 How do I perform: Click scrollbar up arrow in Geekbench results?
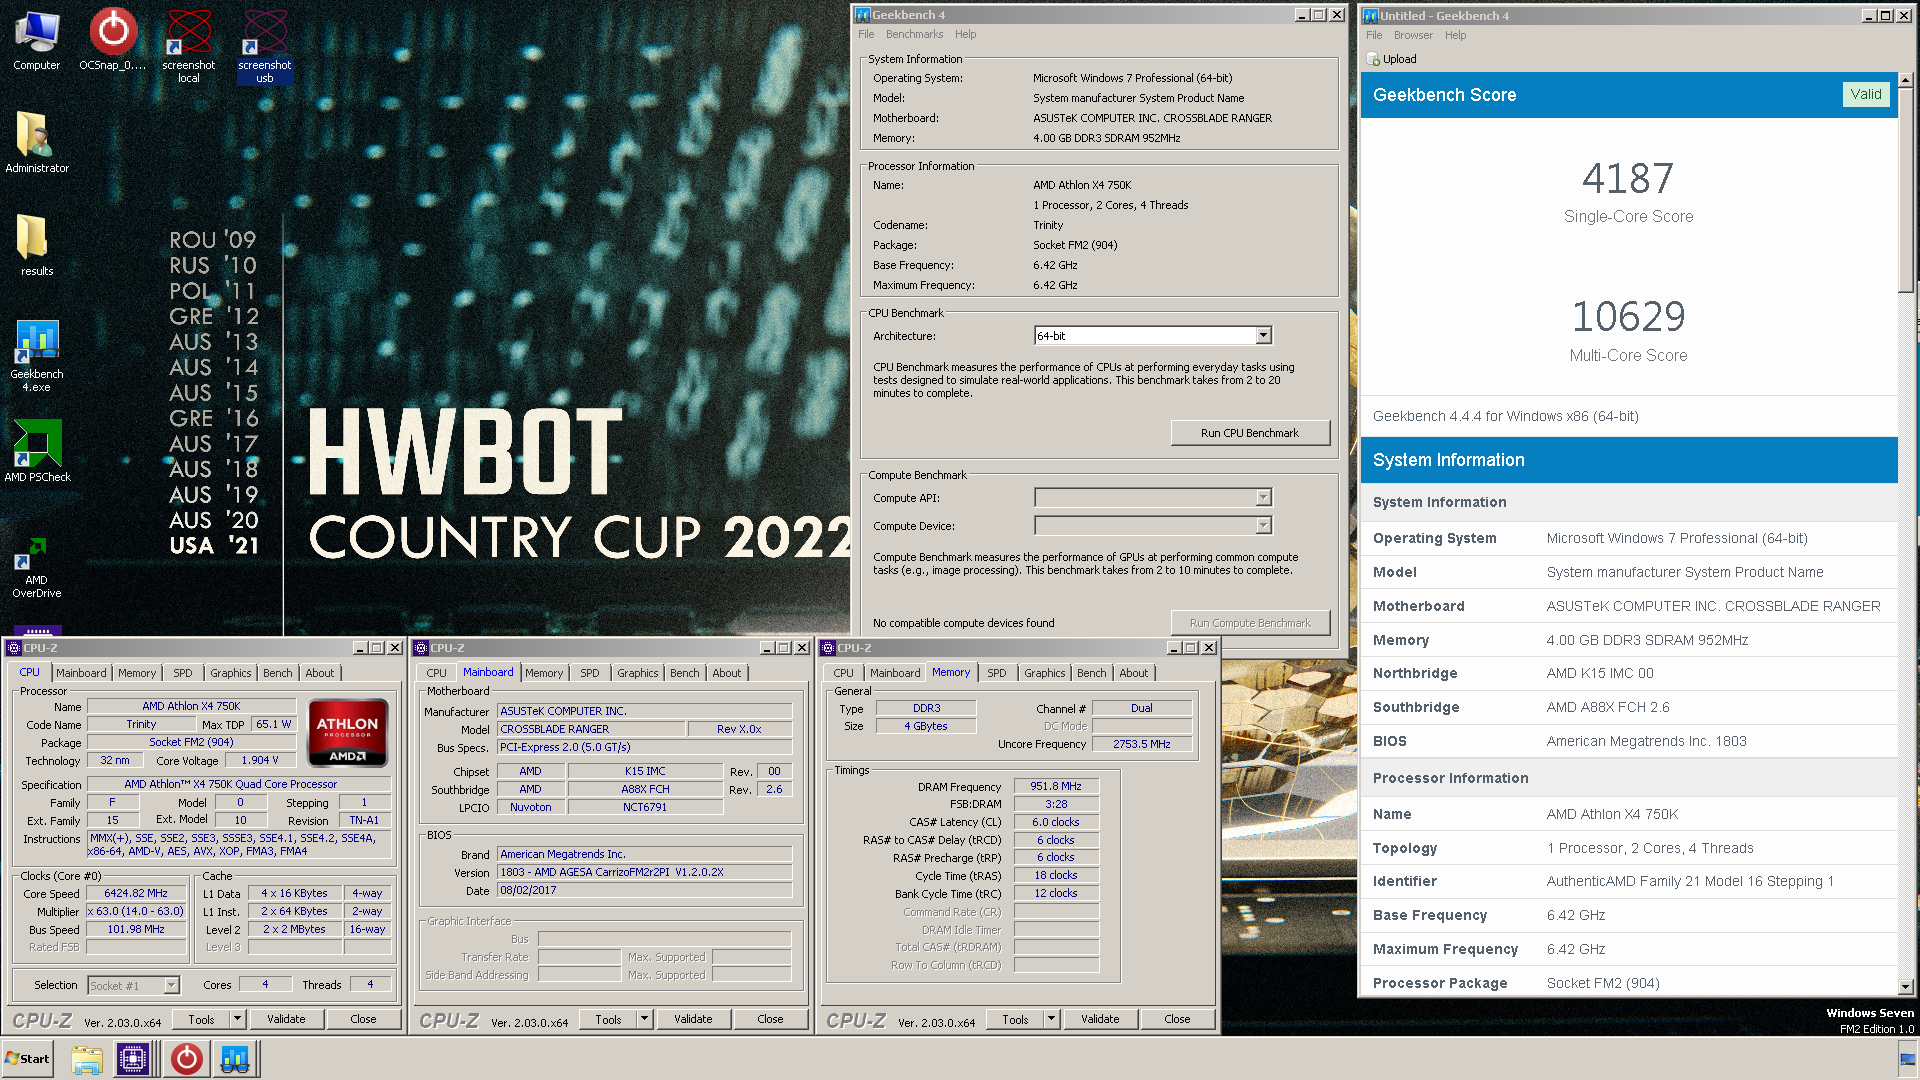coord(1906,79)
